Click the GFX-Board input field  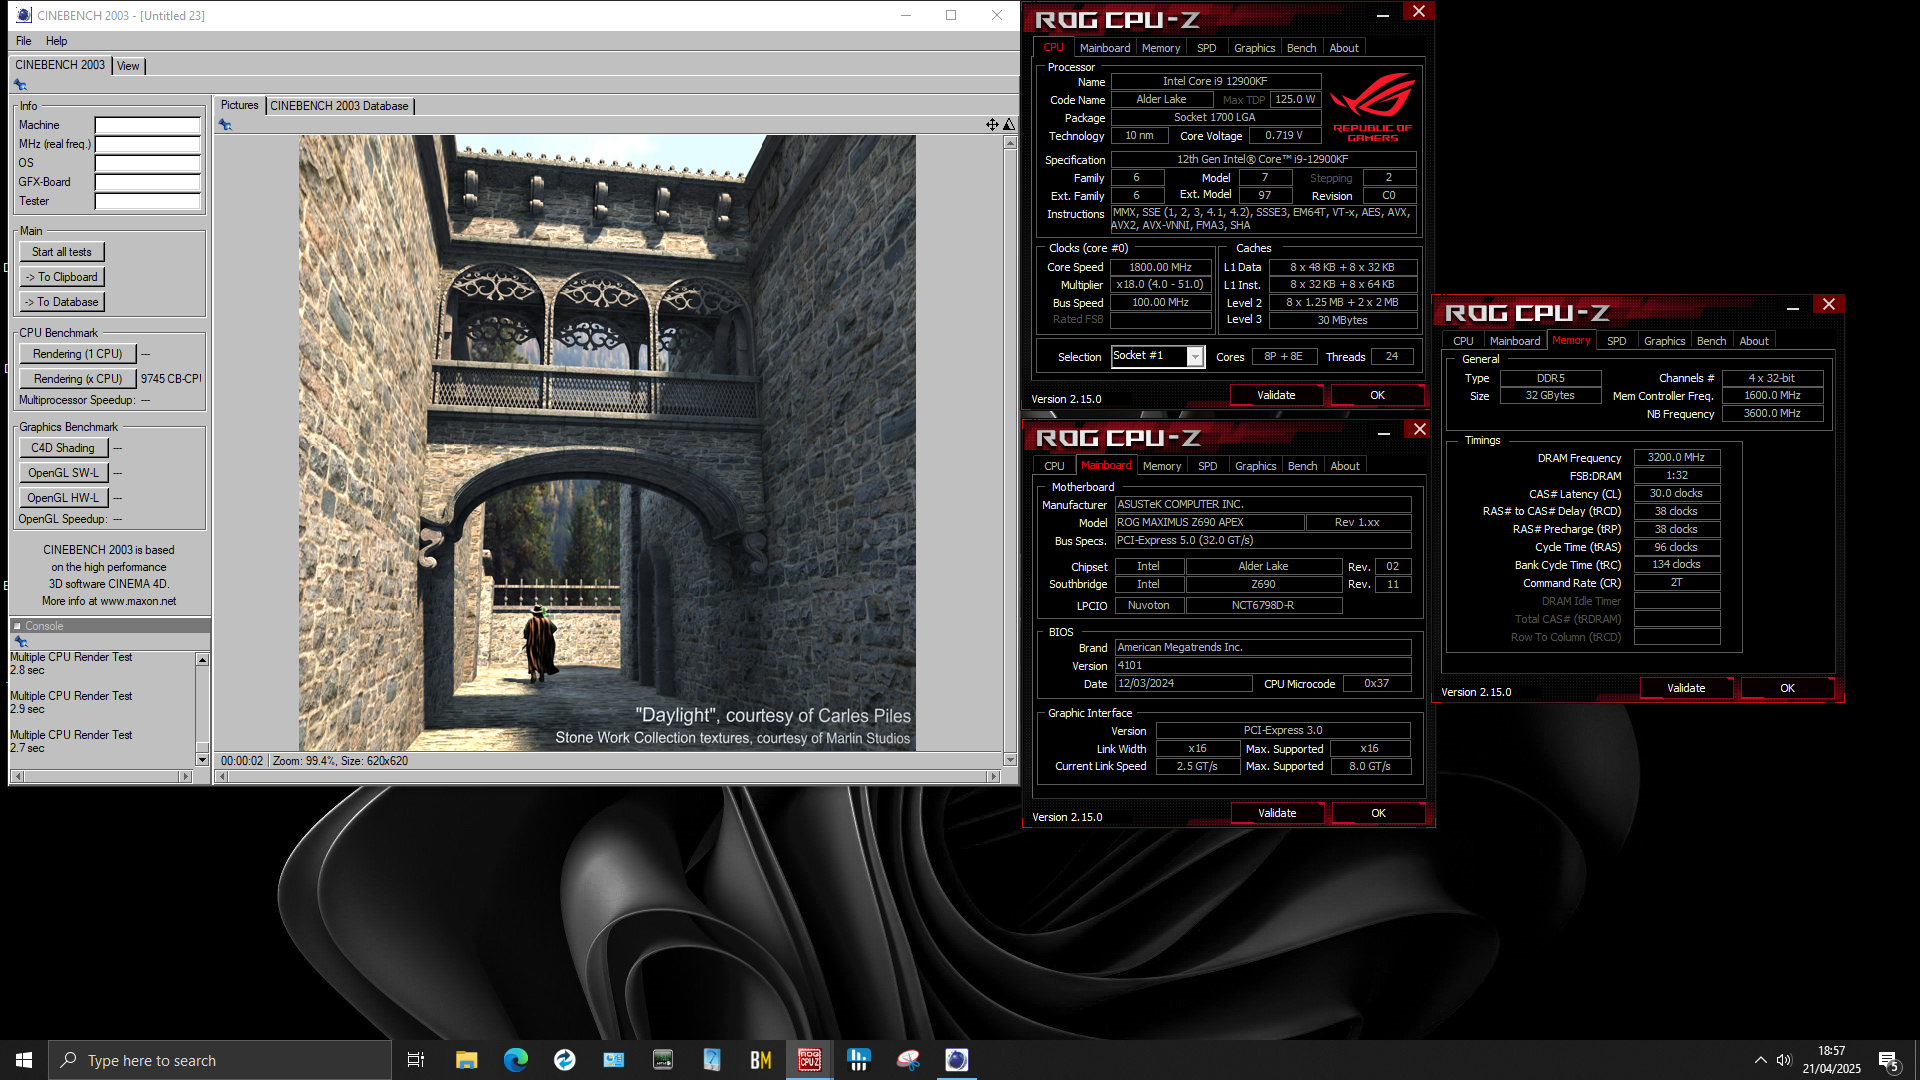click(x=148, y=182)
